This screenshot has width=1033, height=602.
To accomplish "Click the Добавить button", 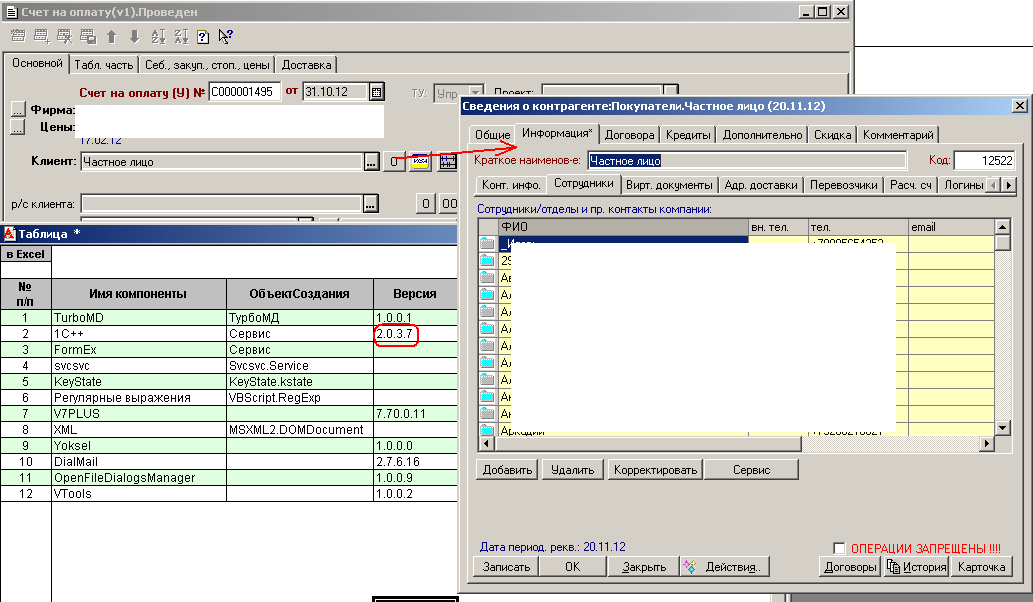I will pos(508,470).
